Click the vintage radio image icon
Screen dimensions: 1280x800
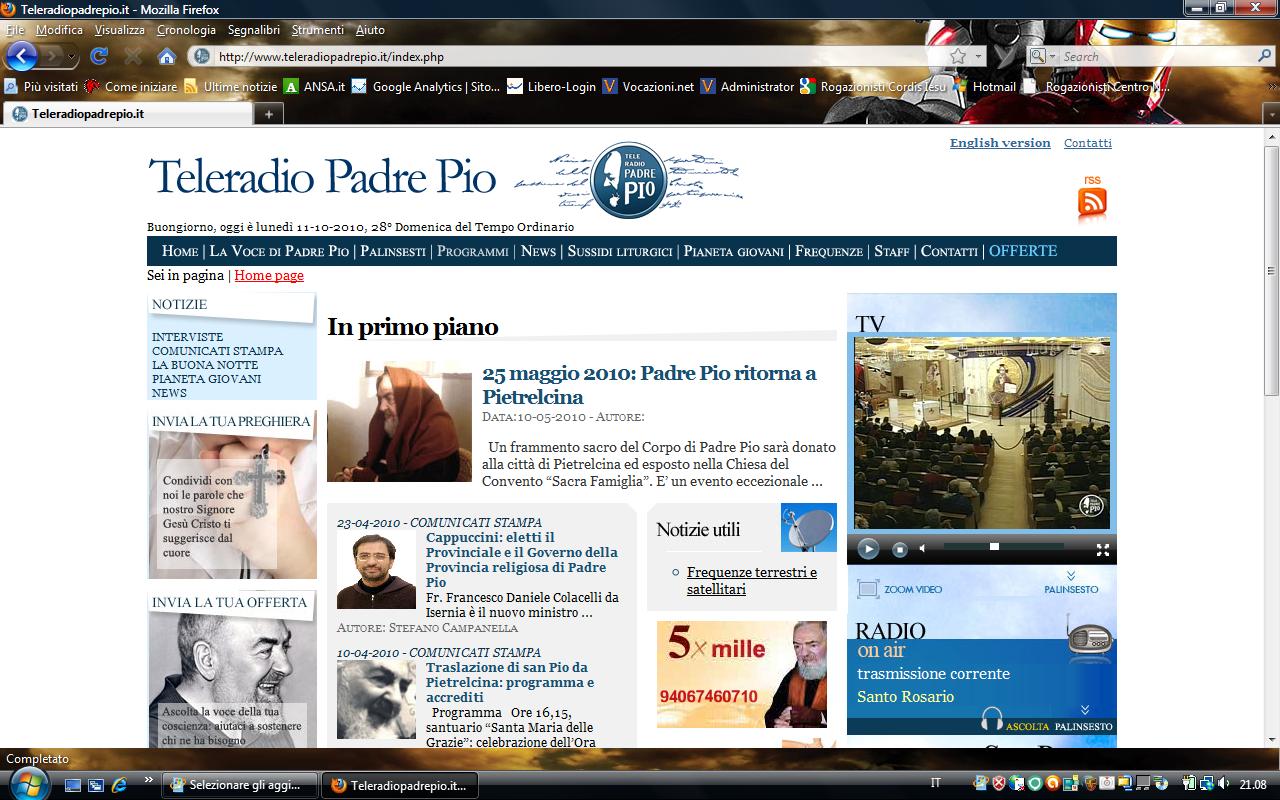[1089, 642]
